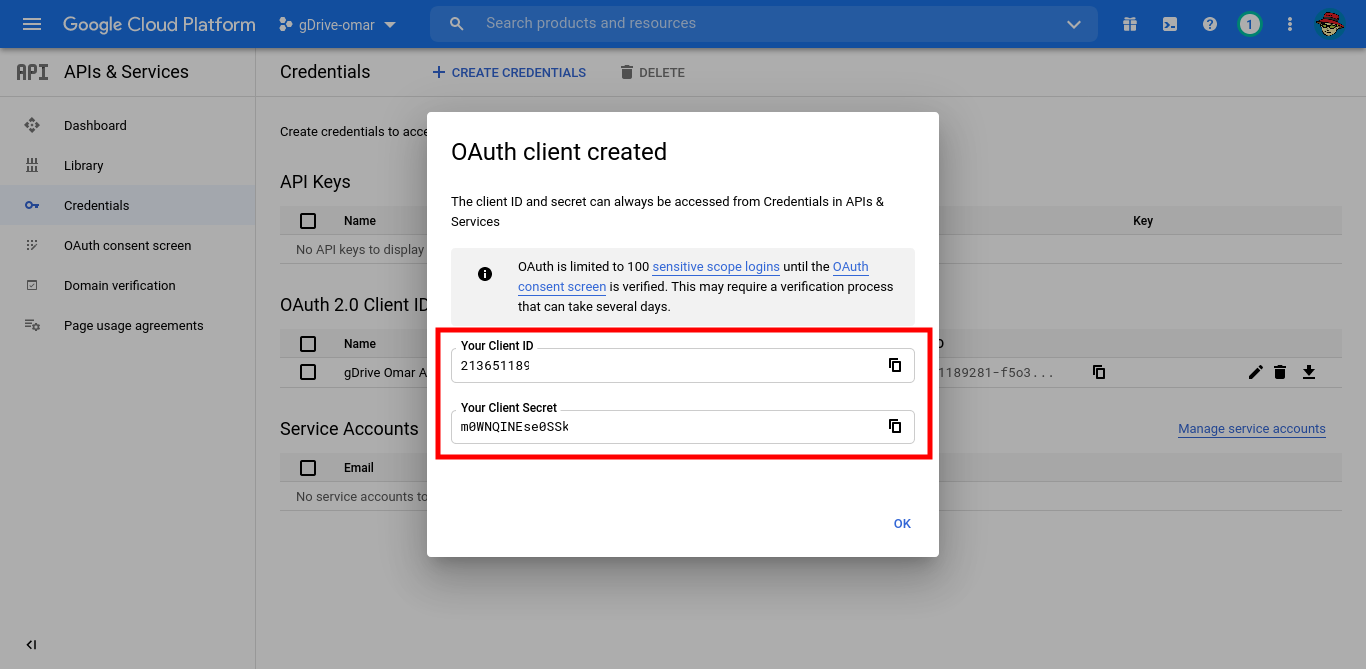Open notifications from the top bar
Screen dimensions: 1366x669
[1249, 23]
